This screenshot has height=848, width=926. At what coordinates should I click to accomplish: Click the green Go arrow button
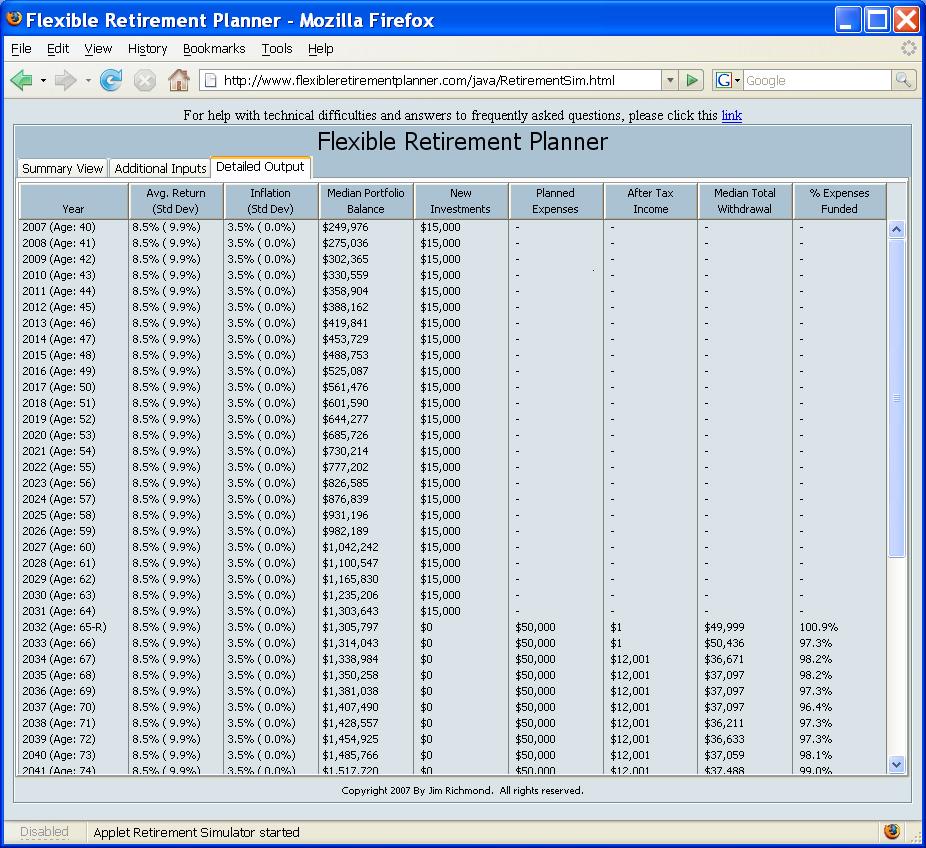pyautogui.click(x=692, y=80)
